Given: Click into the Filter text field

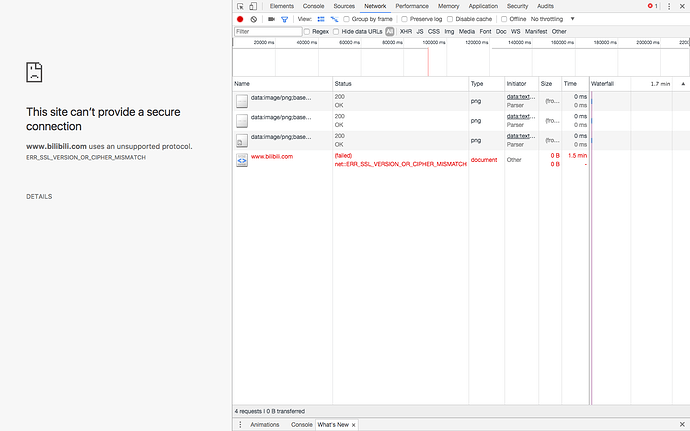Looking at the screenshot, I should [x=268, y=32].
